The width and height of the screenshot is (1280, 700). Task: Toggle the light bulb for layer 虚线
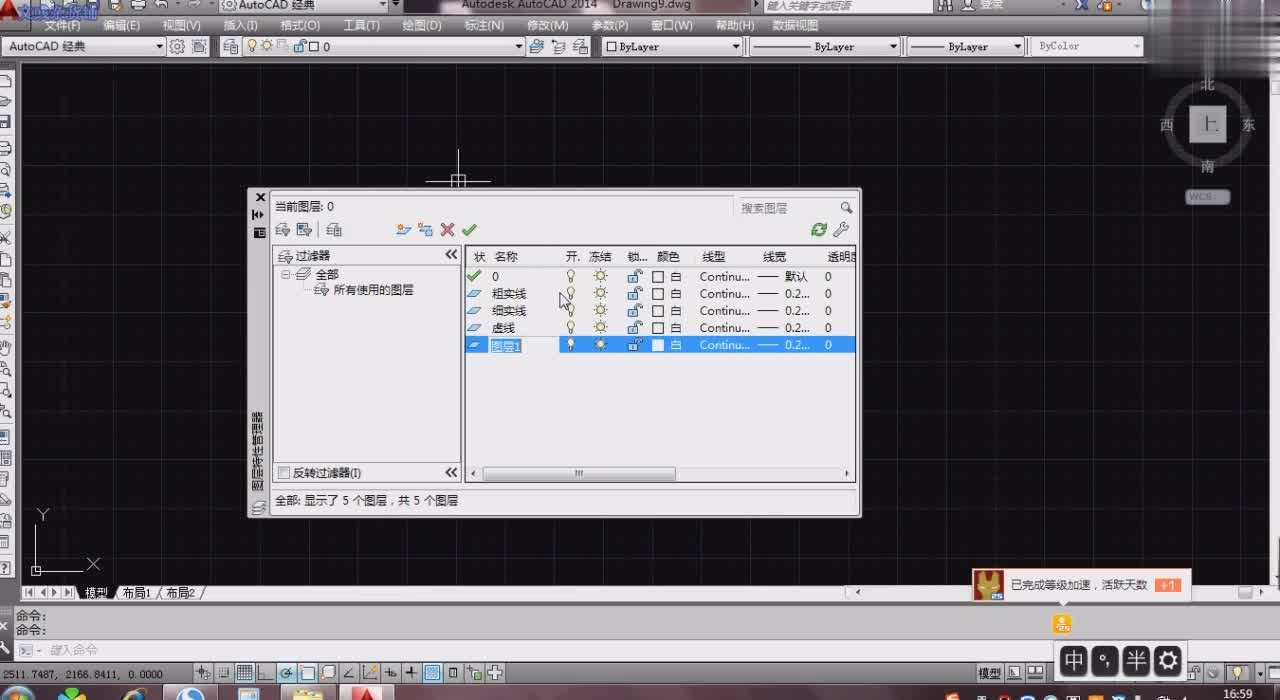571,327
